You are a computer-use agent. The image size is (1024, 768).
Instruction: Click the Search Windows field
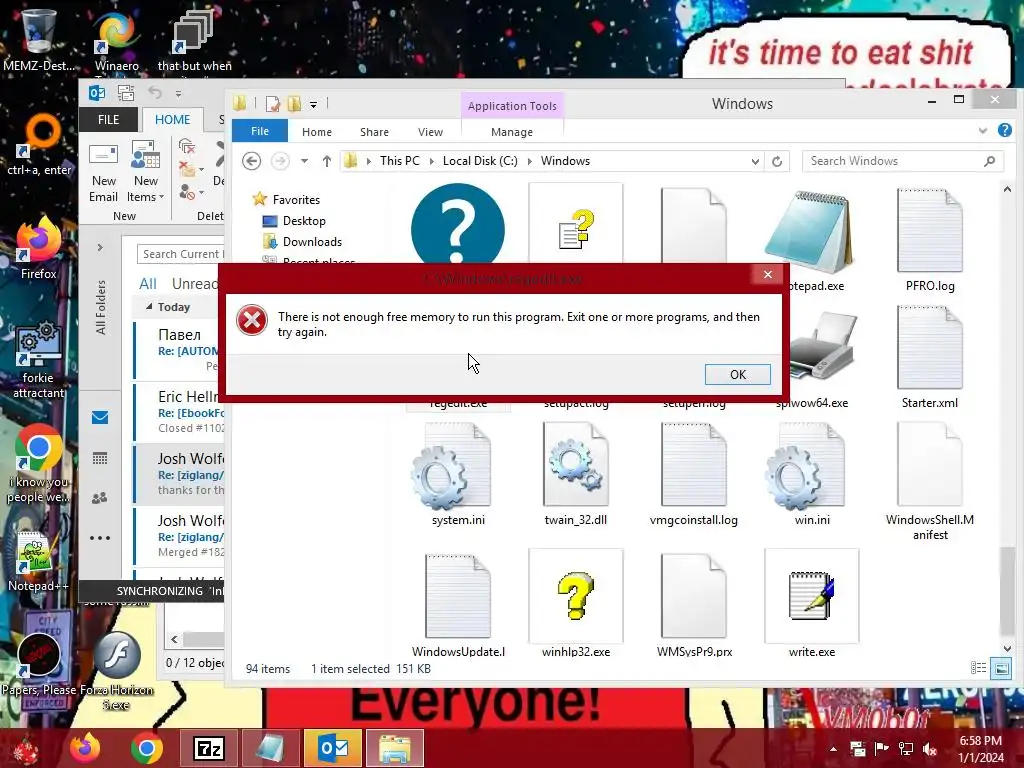click(903, 161)
